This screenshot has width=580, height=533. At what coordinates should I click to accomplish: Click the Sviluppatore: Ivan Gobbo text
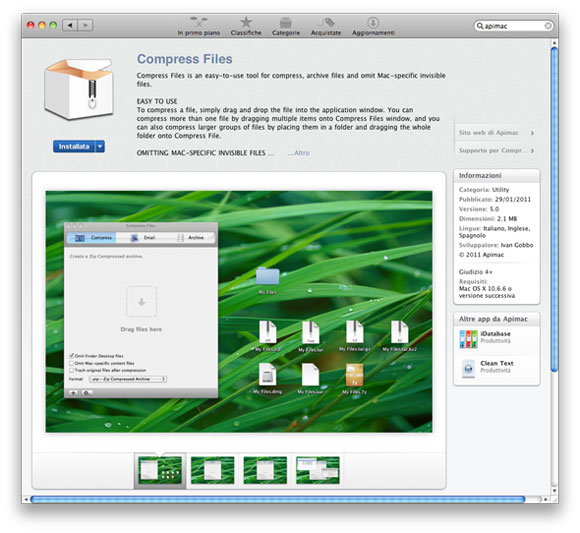(x=496, y=245)
